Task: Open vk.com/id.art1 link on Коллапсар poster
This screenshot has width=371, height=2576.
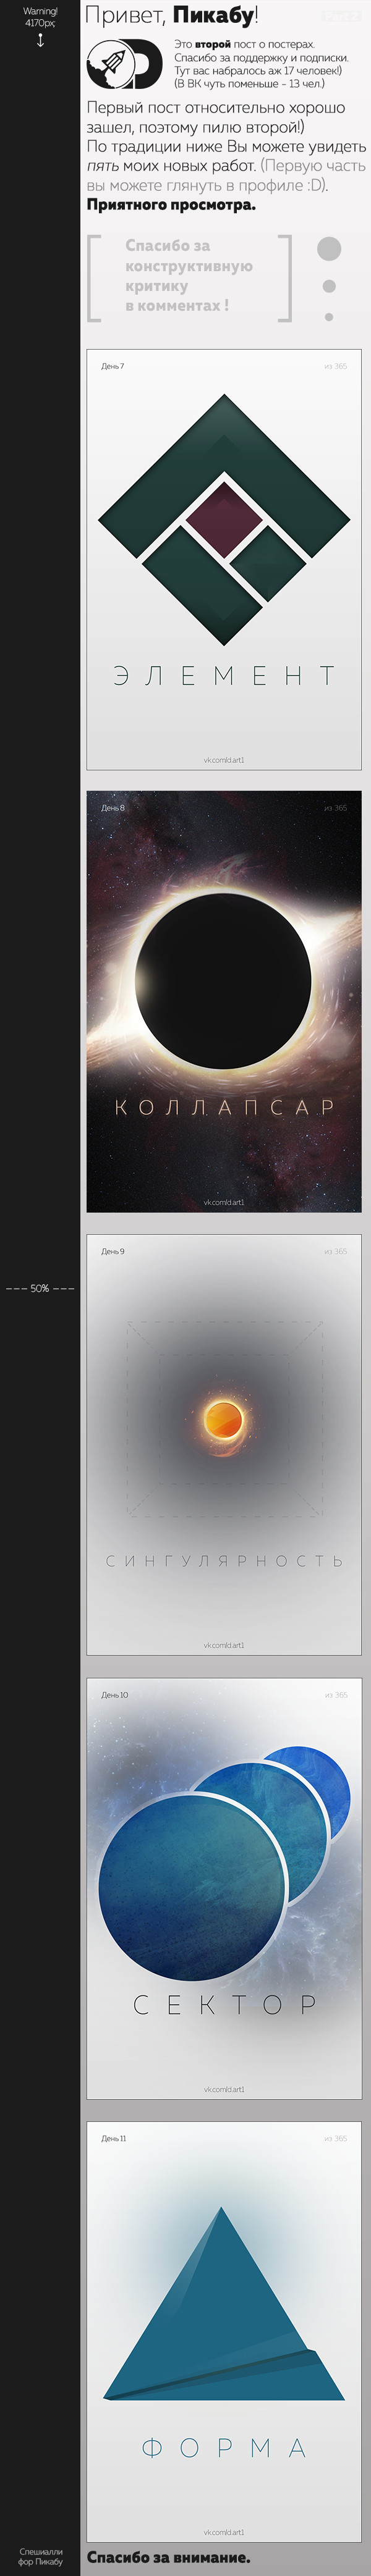Action: [x=224, y=1203]
